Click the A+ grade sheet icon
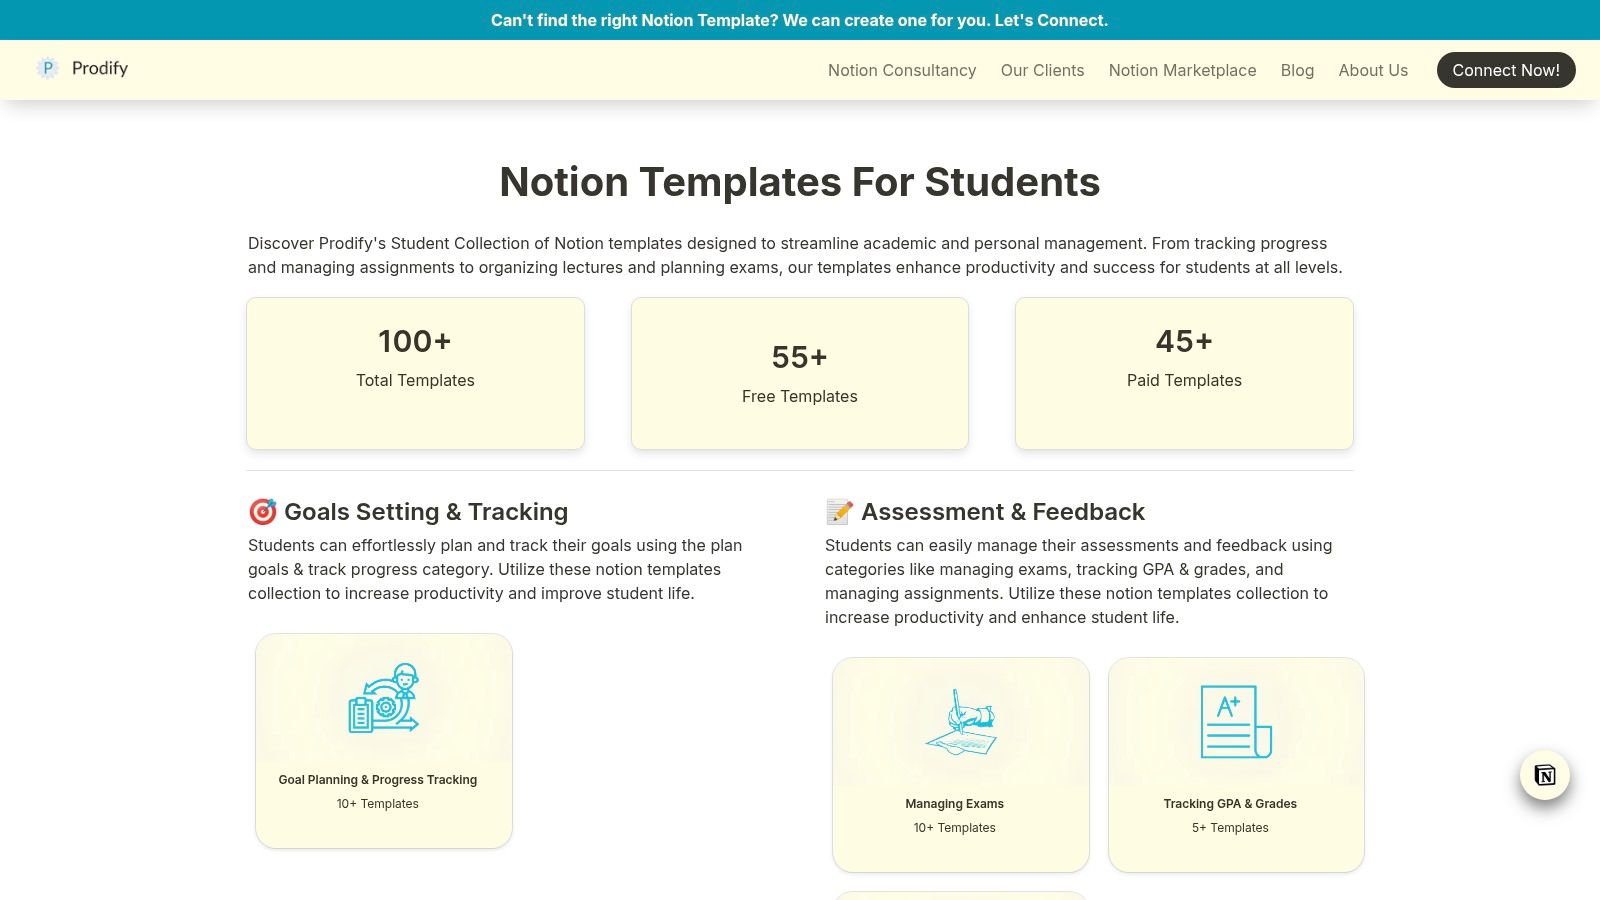Viewport: 1600px width, 900px height. tap(1235, 722)
